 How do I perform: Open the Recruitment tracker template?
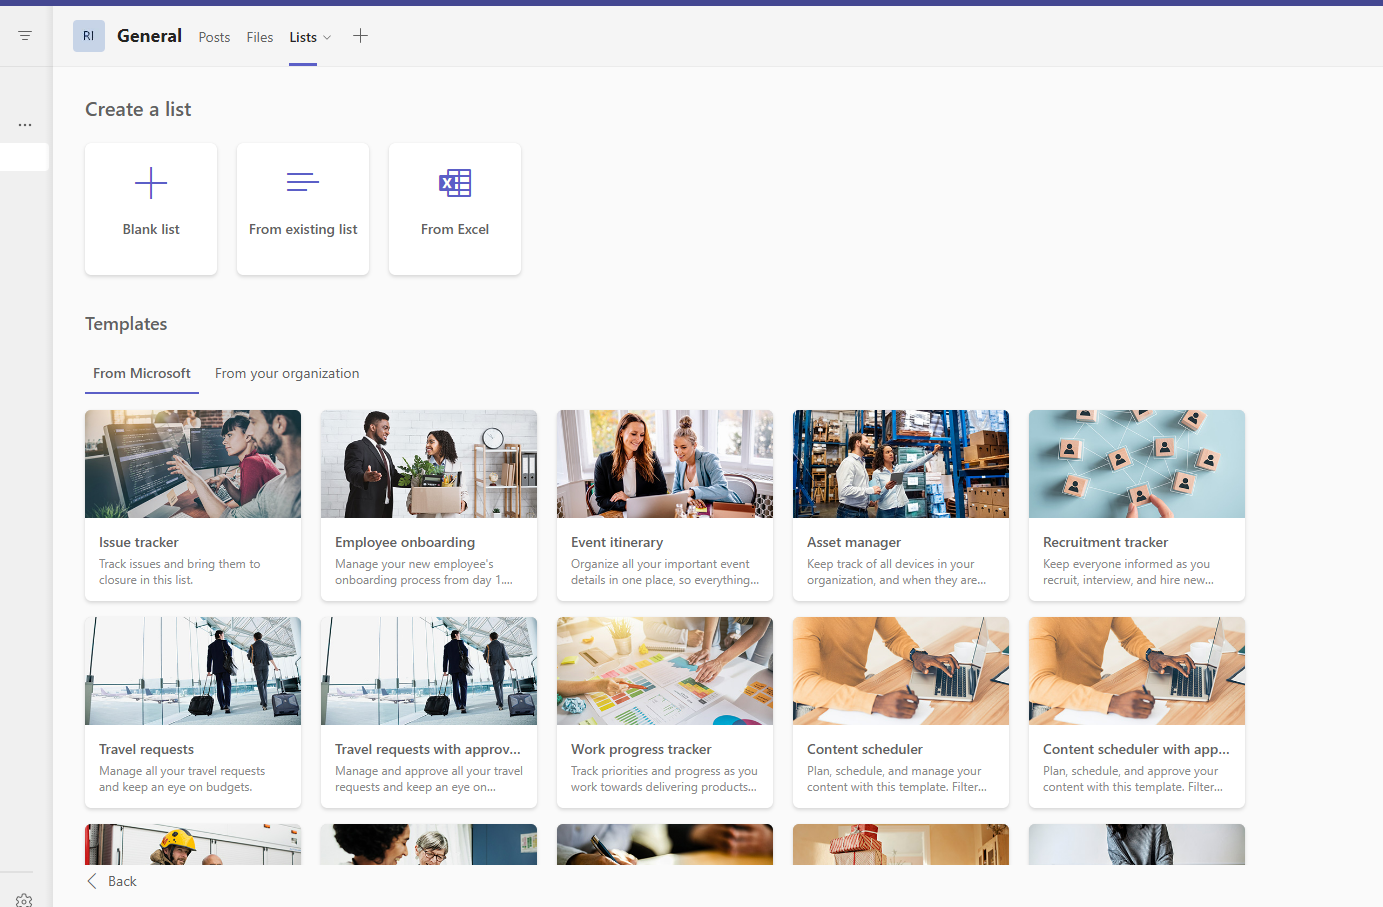click(1137, 505)
